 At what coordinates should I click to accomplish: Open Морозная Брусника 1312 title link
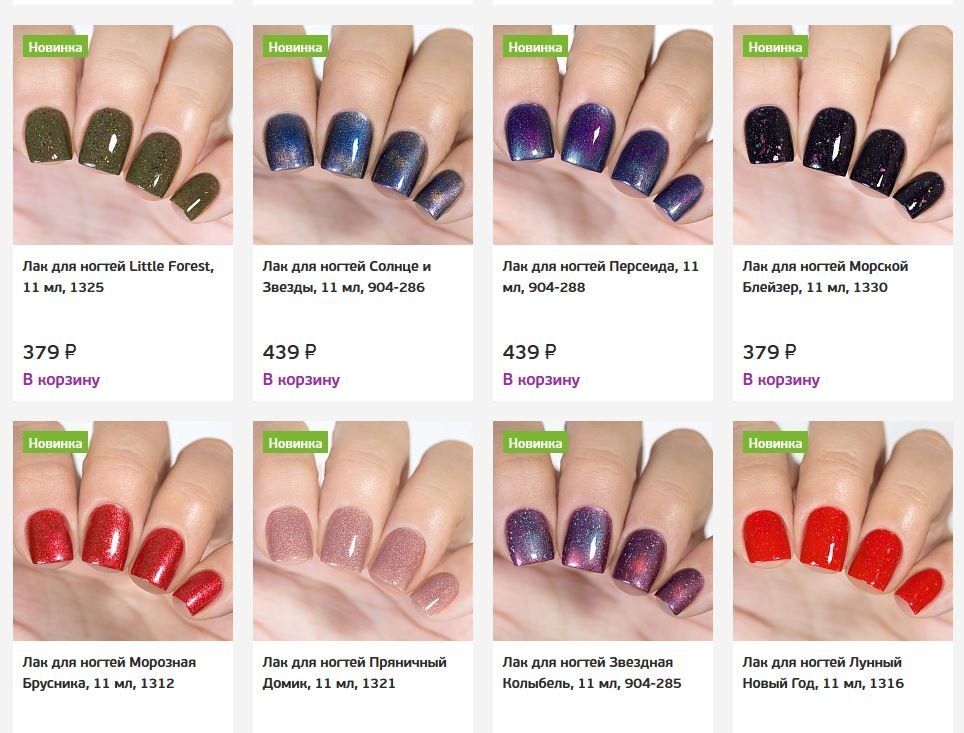109,673
